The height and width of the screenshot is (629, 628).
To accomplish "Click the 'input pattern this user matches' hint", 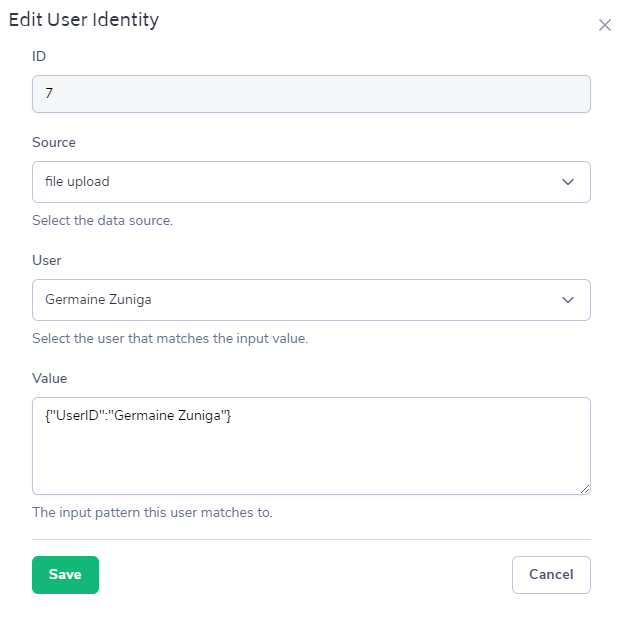I will (152, 512).
